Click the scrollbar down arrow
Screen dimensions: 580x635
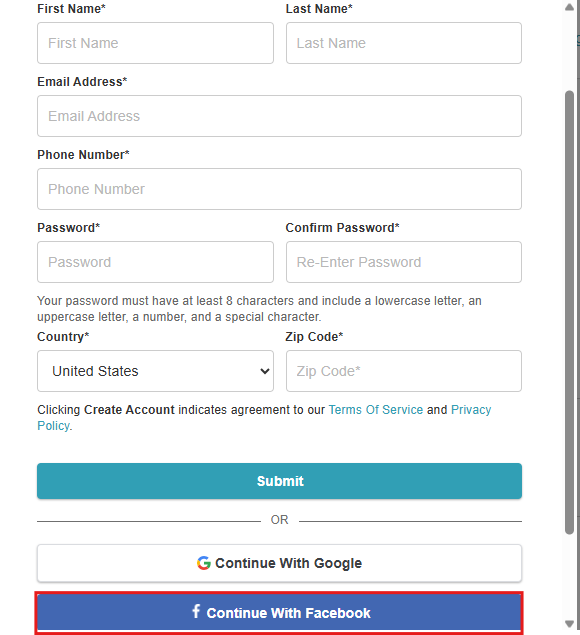click(x=569, y=624)
